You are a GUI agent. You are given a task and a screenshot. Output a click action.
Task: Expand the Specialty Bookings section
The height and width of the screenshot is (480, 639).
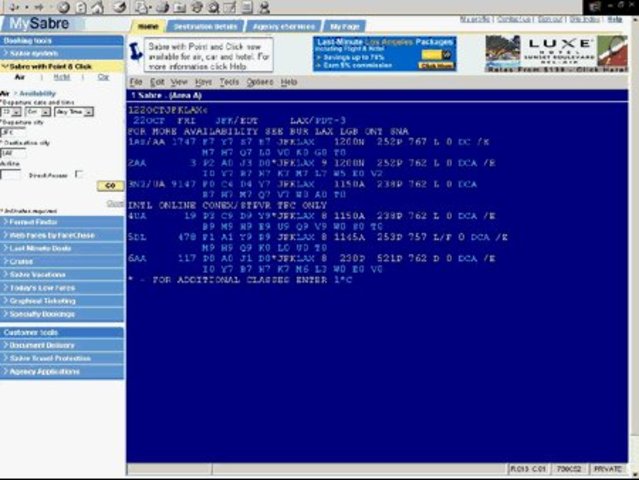[x=62, y=314]
